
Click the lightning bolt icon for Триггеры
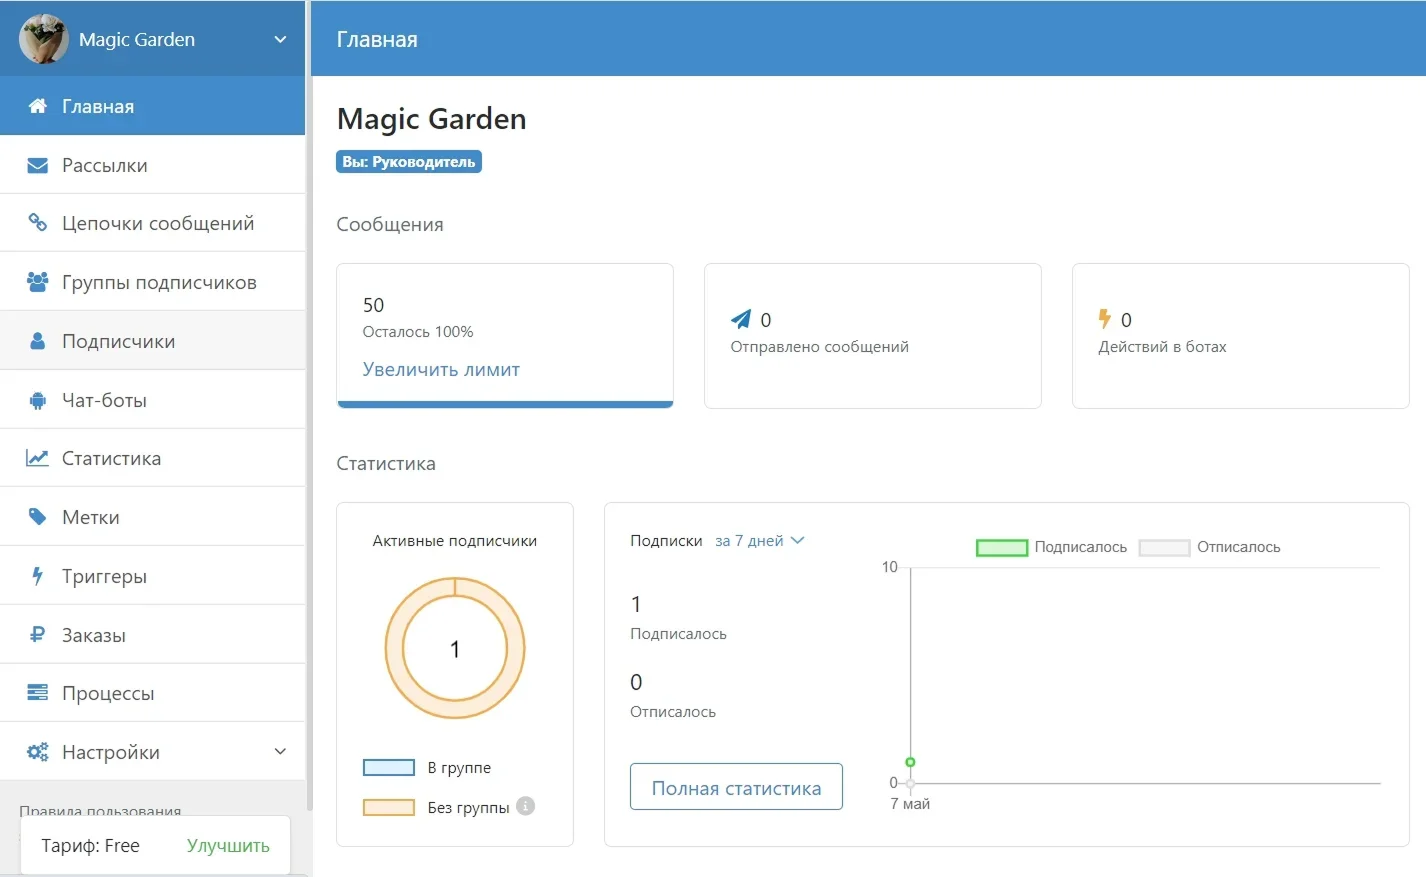click(x=37, y=576)
